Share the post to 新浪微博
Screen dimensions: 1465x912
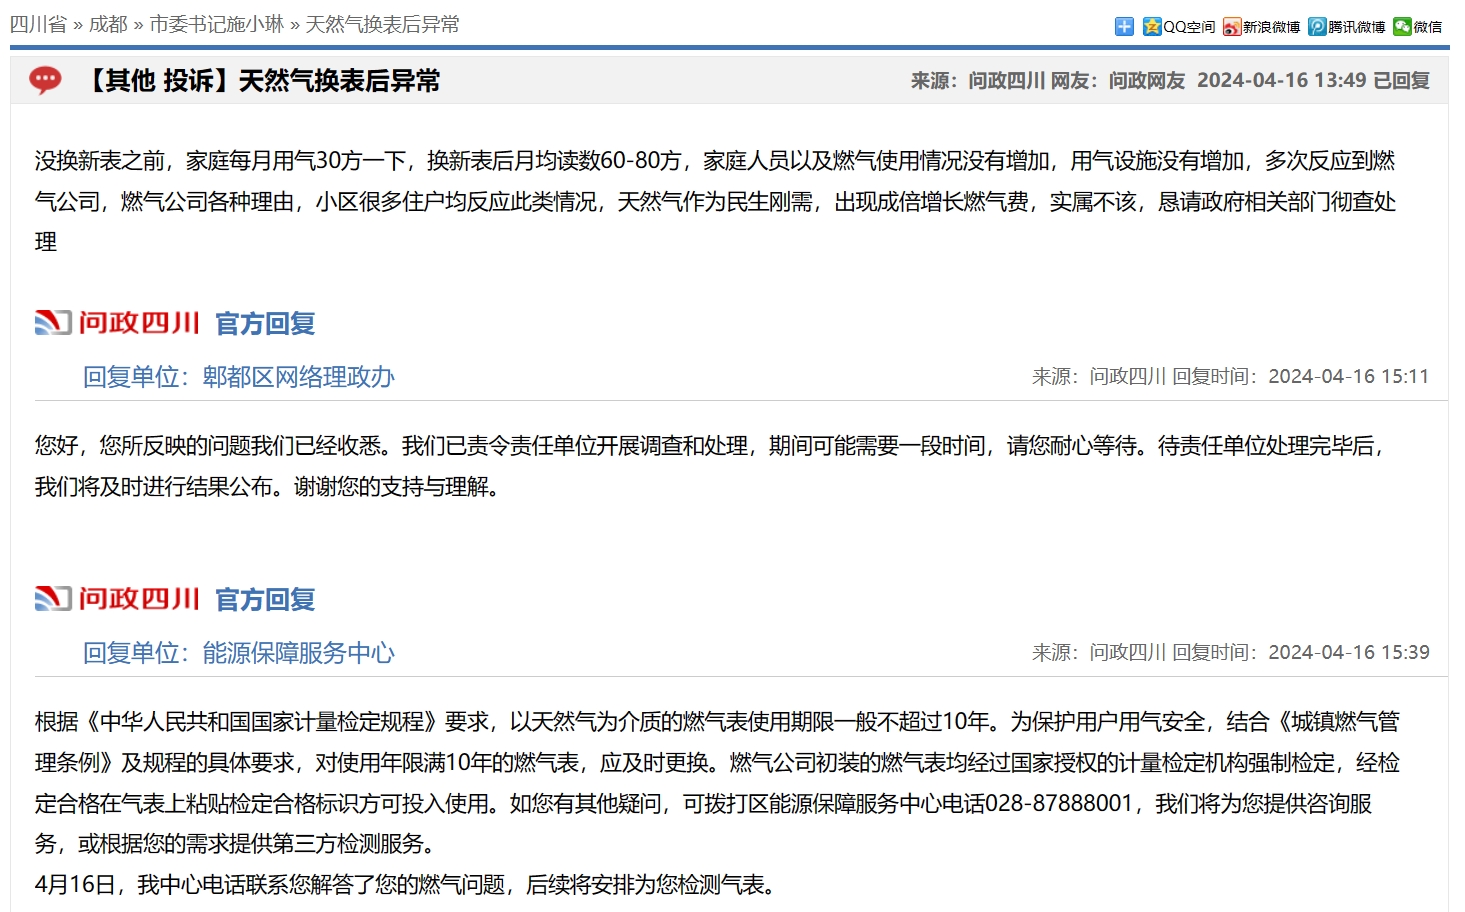1262,26
